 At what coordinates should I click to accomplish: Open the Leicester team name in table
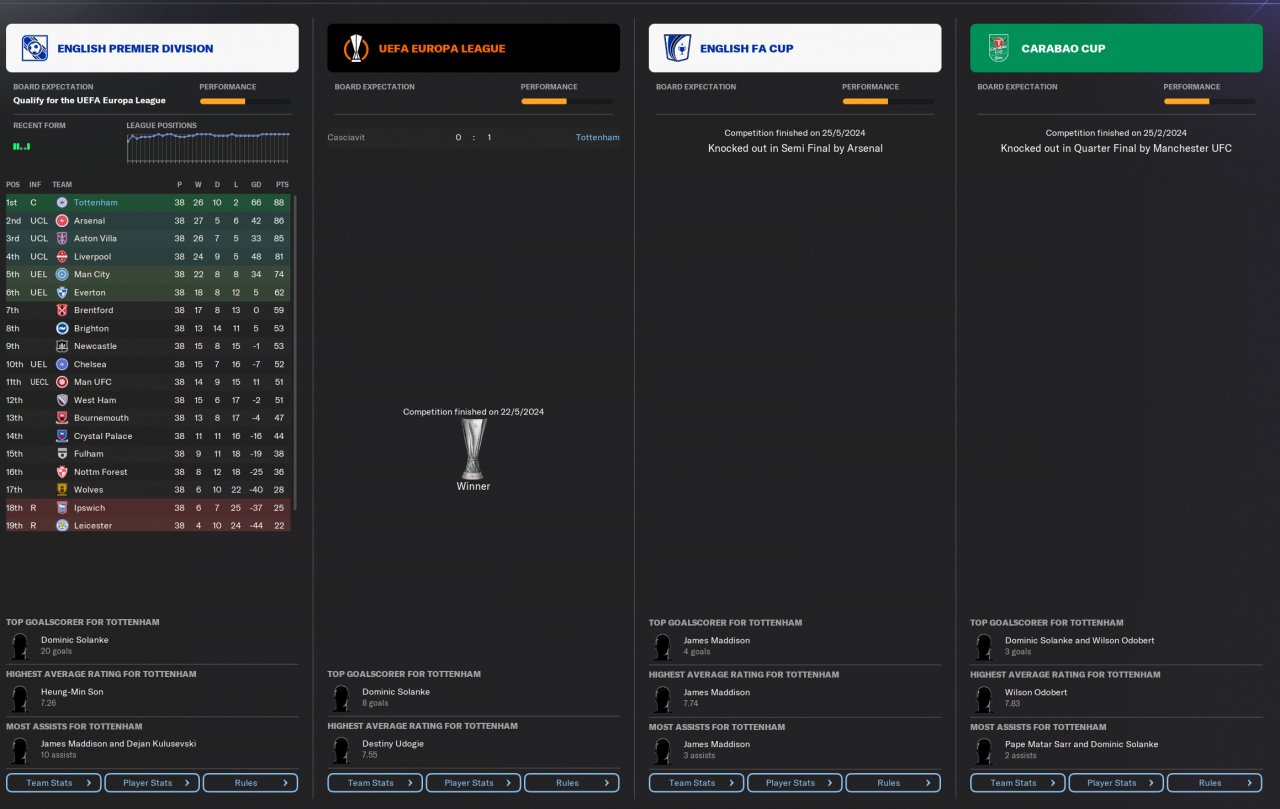point(93,526)
